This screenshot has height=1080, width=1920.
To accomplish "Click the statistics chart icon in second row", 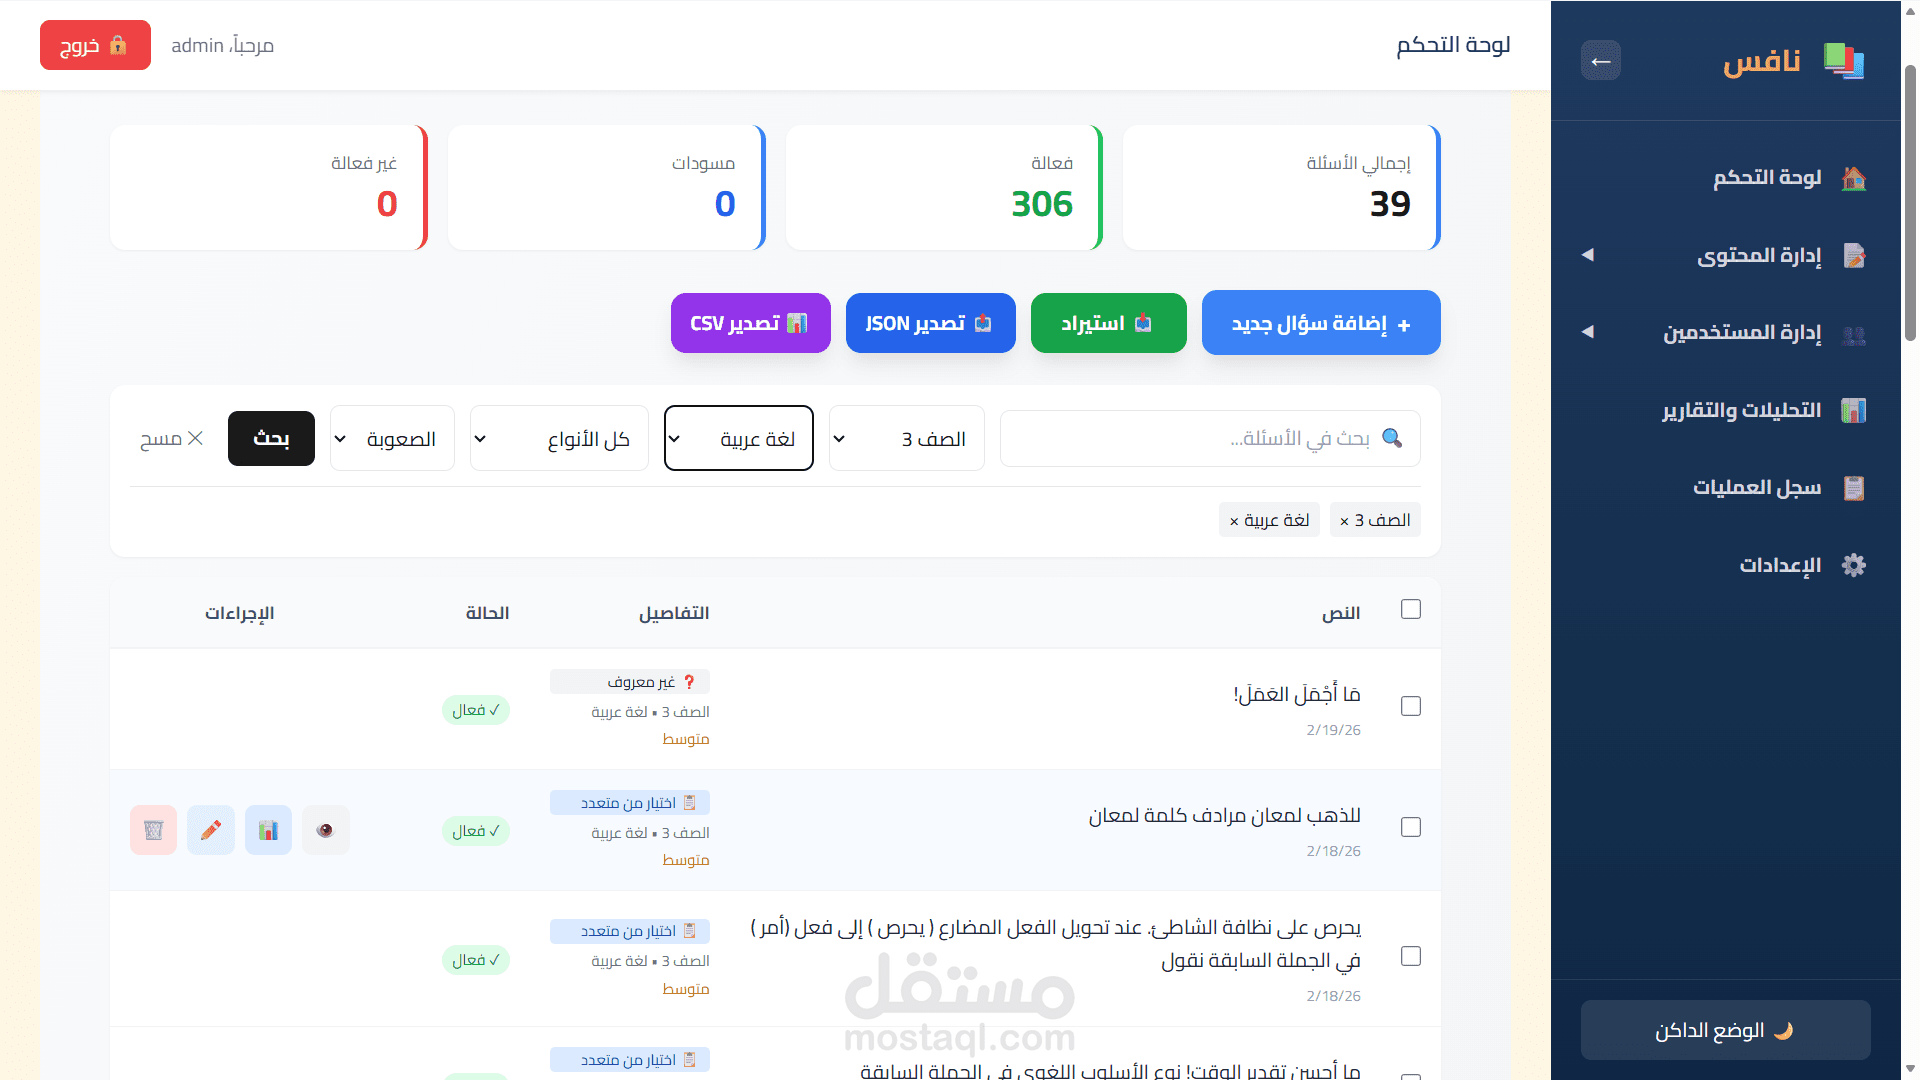I will click(x=268, y=830).
